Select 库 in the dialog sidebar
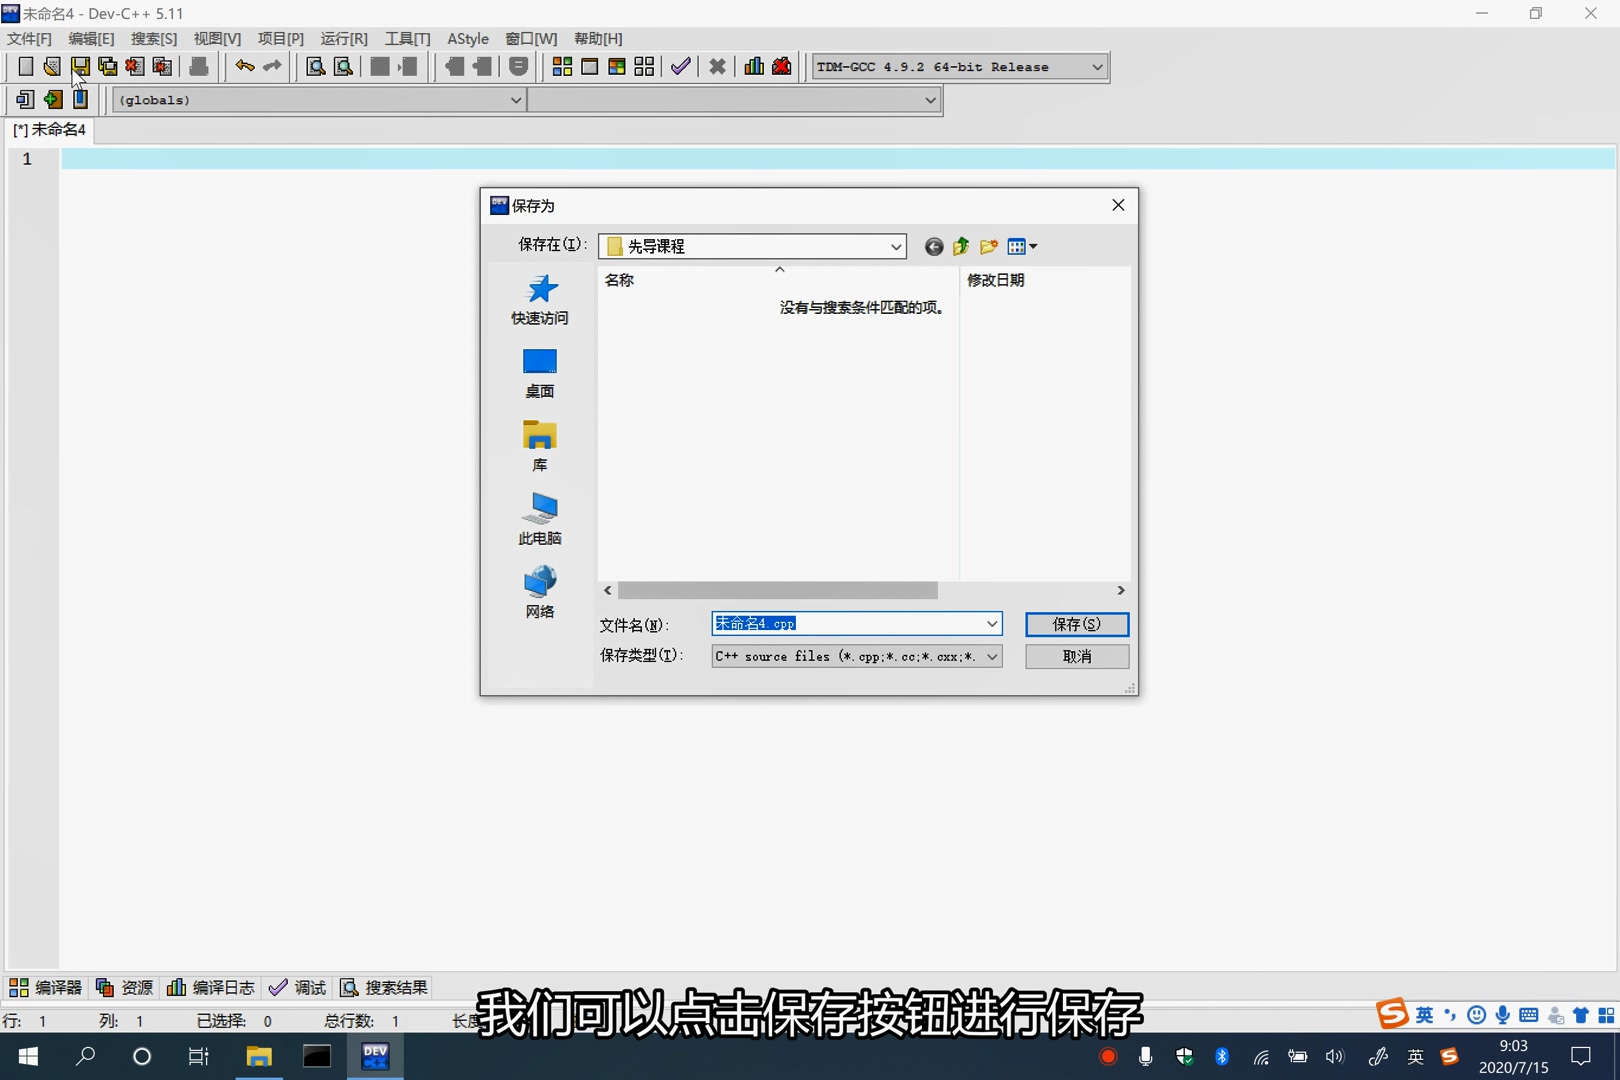The width and height of the screenshot is (1620, 1080). point(540,447)
